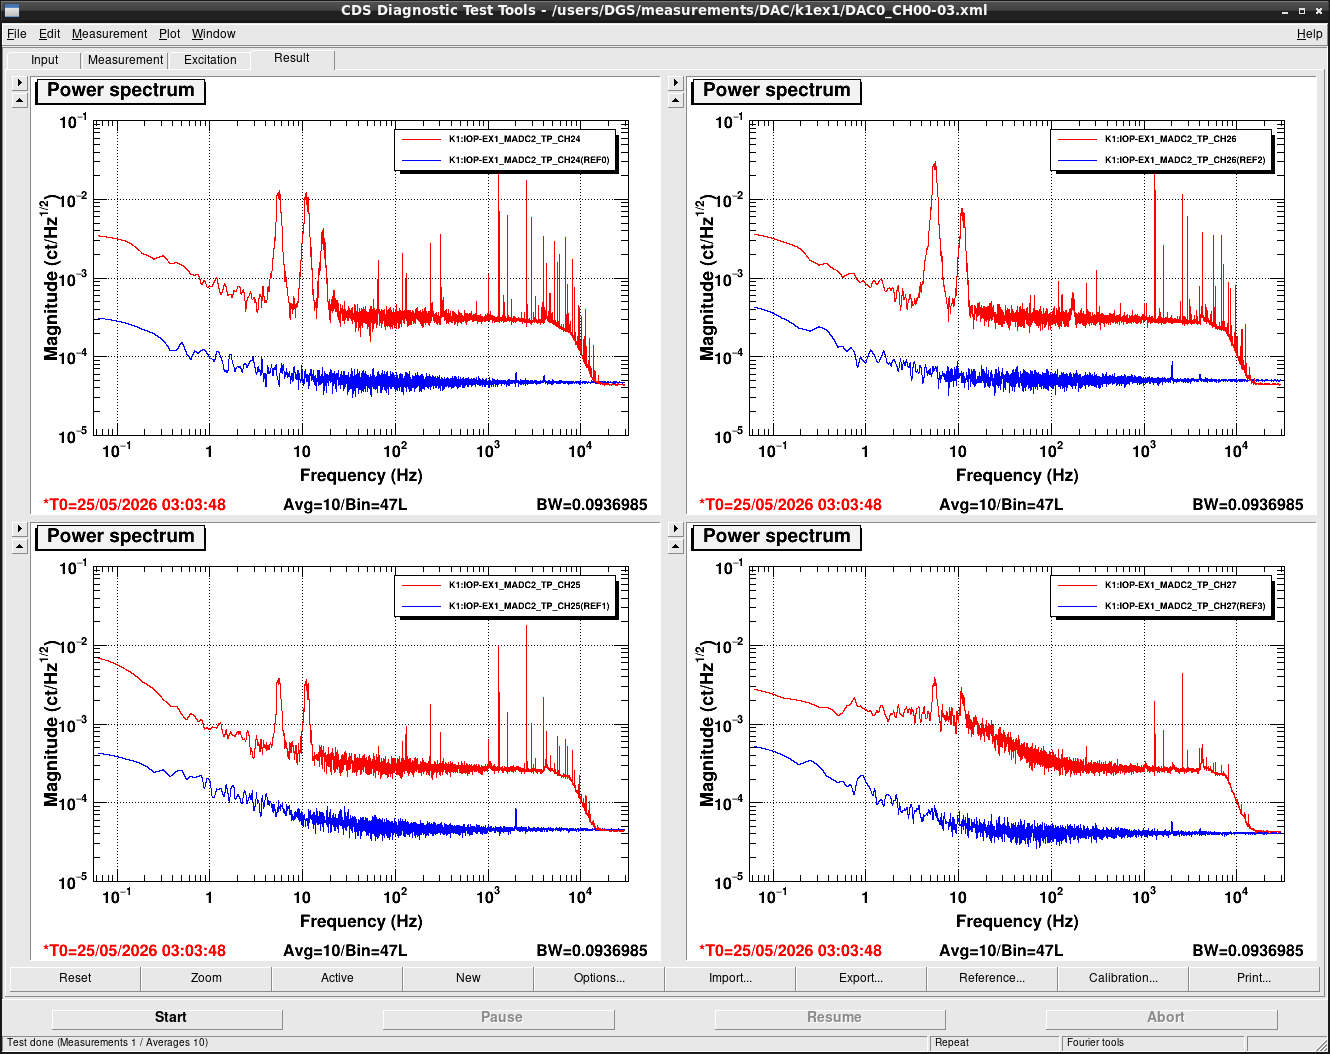Click right-arrow icon beside top-right Power spectrum plot
The image size is (1330, 1054).
(x=675, y=83)
